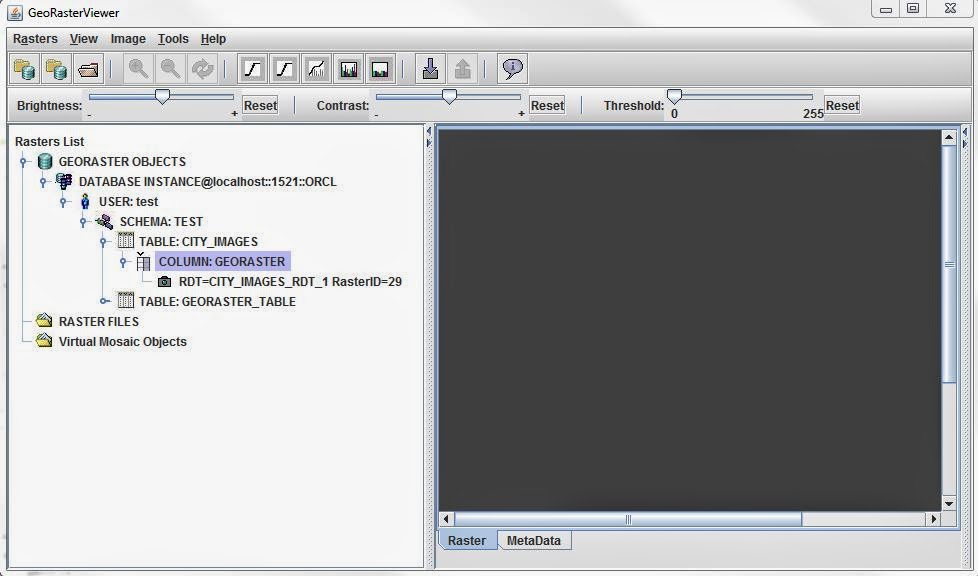Collapse the DATABASE INSTANCE tree node
This screenshot has width=978, height=576.
43,182
